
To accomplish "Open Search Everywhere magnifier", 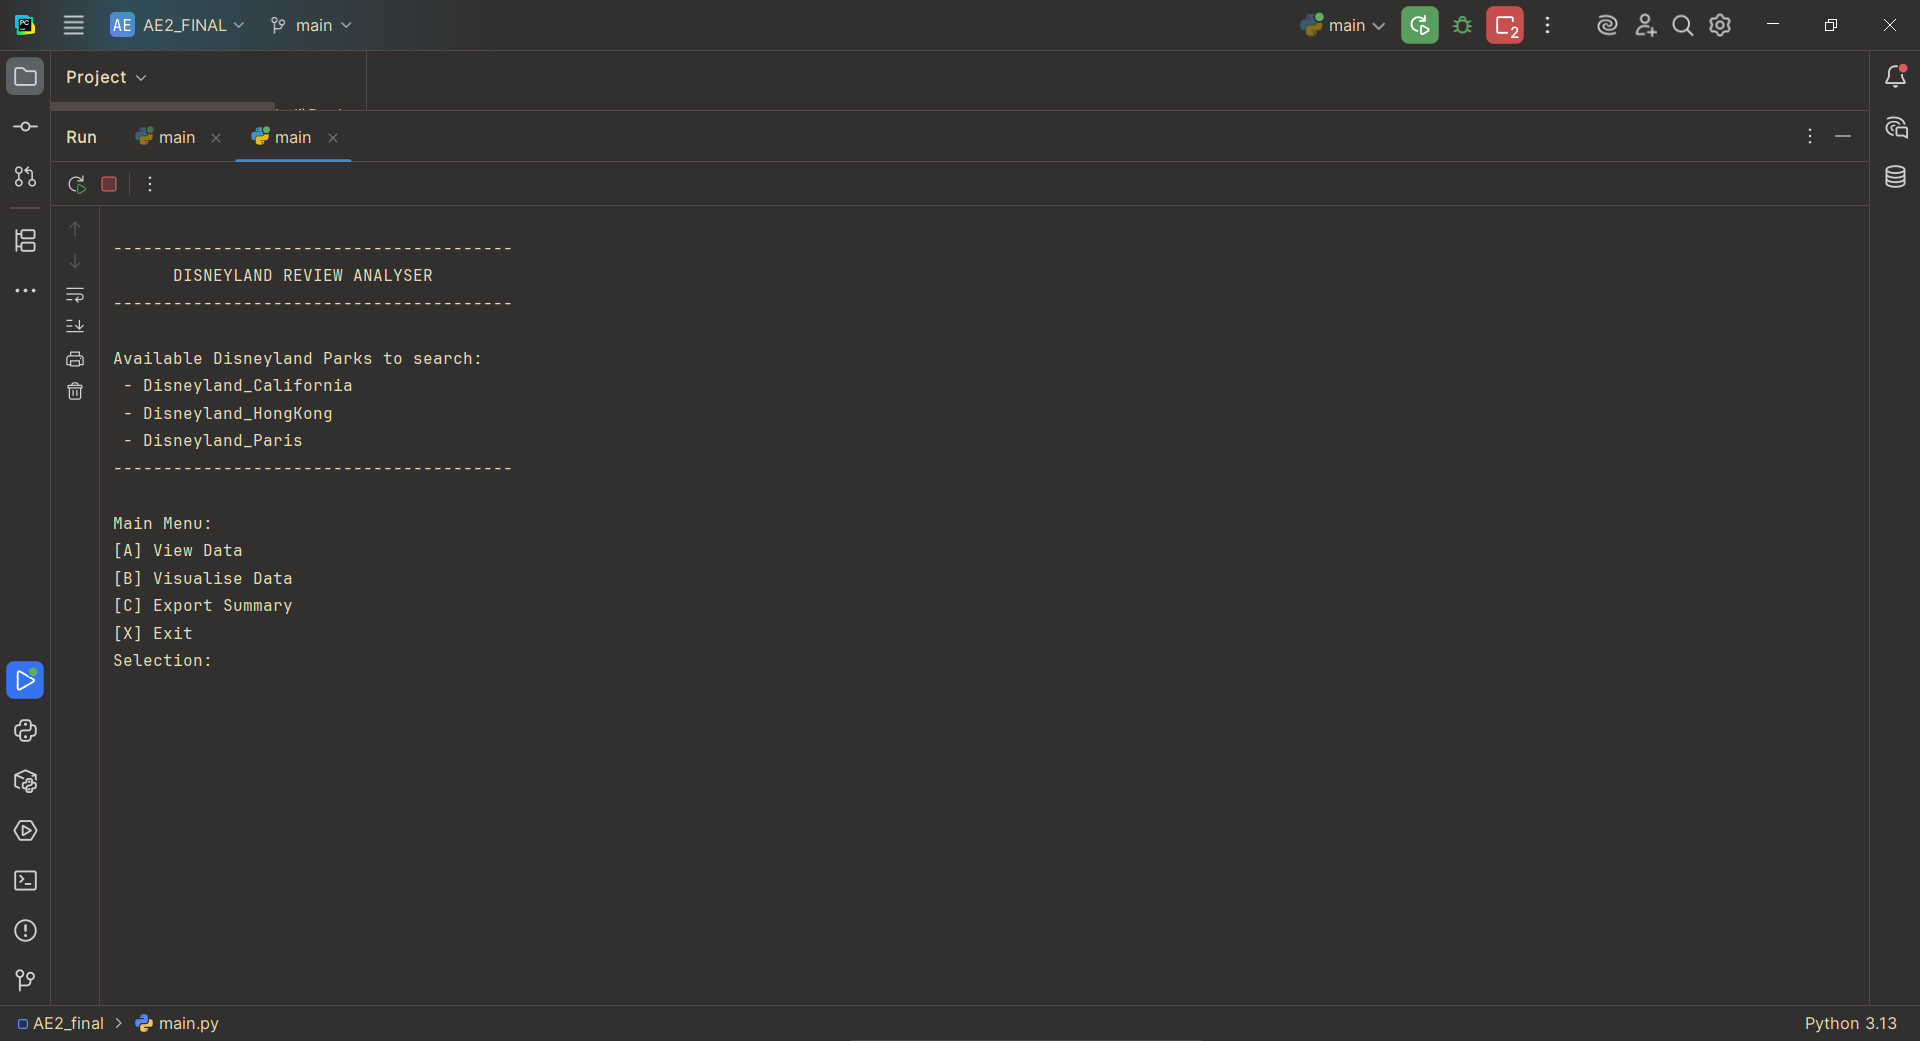I will coord(1683,25).
